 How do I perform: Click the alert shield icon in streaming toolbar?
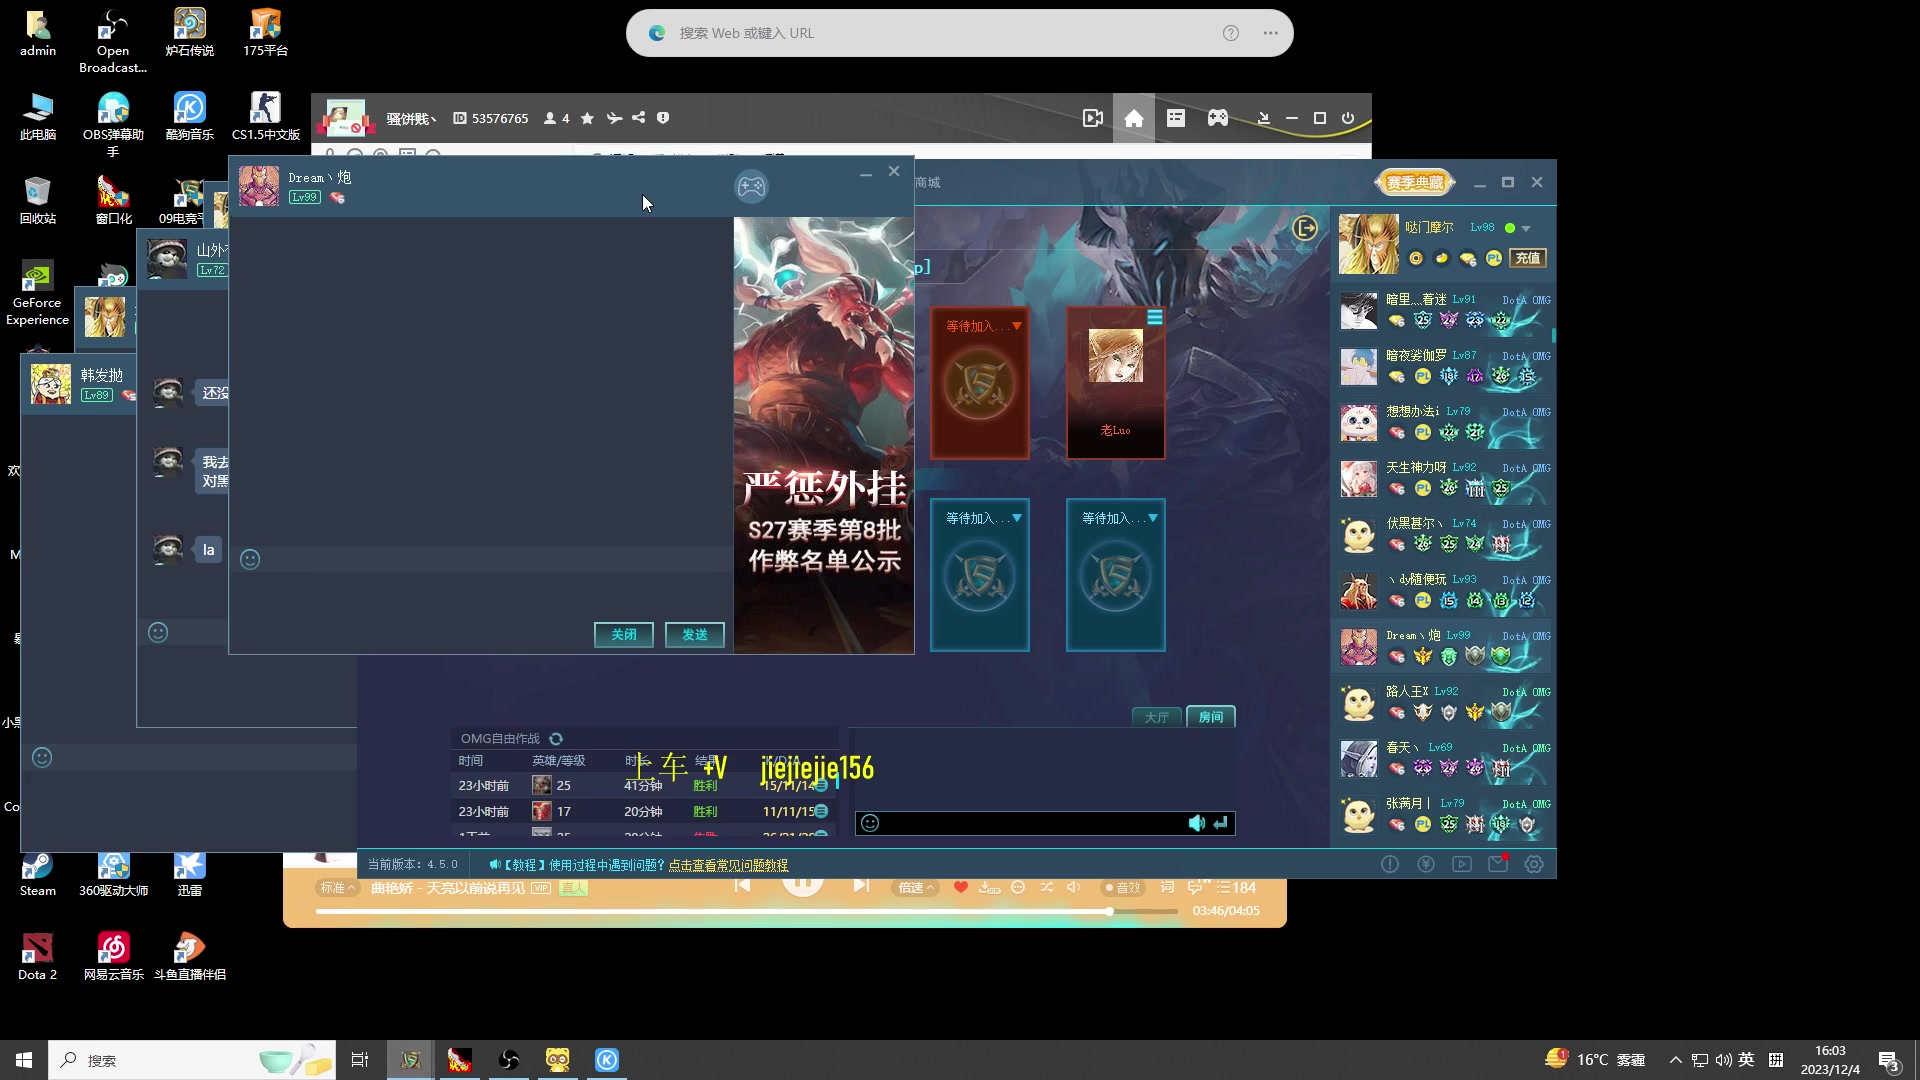coord(663,118)
